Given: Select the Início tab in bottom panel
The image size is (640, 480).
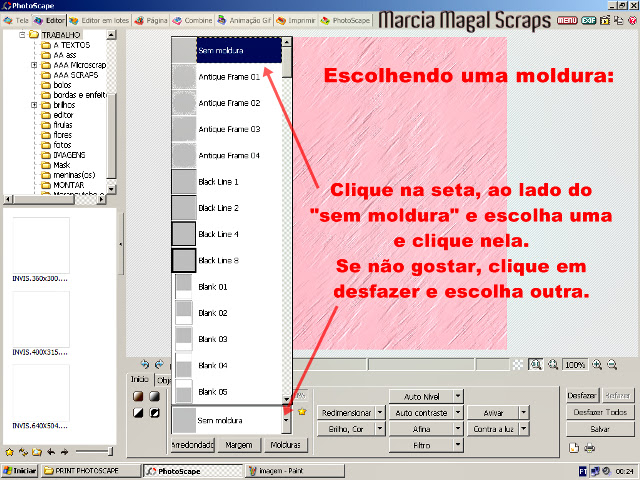Looking at the screenshot, I should [x=140, y=379].
